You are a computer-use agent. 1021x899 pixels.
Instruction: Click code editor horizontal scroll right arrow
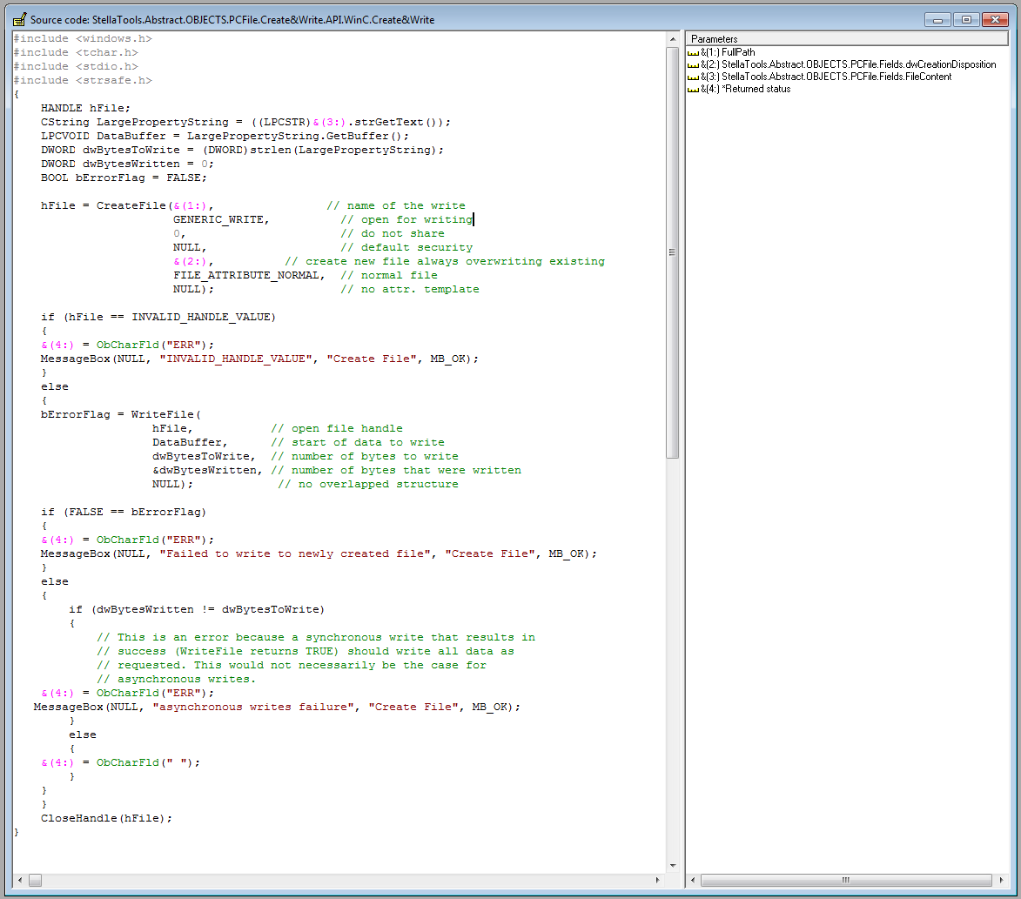pos(657,880)
